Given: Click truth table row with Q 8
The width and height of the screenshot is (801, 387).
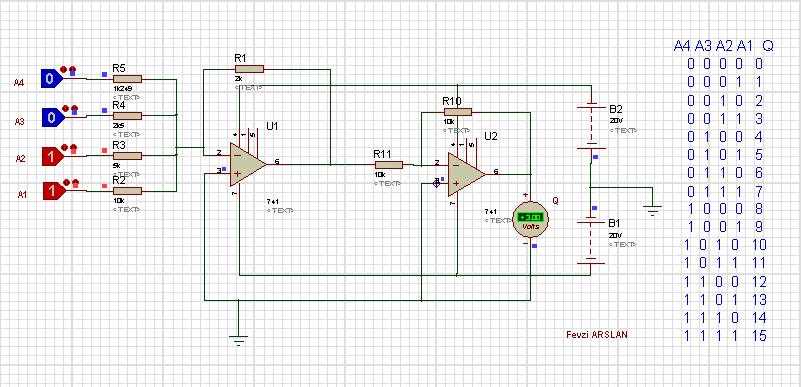Looking at the screenshot, I should (x=726, y=209).
